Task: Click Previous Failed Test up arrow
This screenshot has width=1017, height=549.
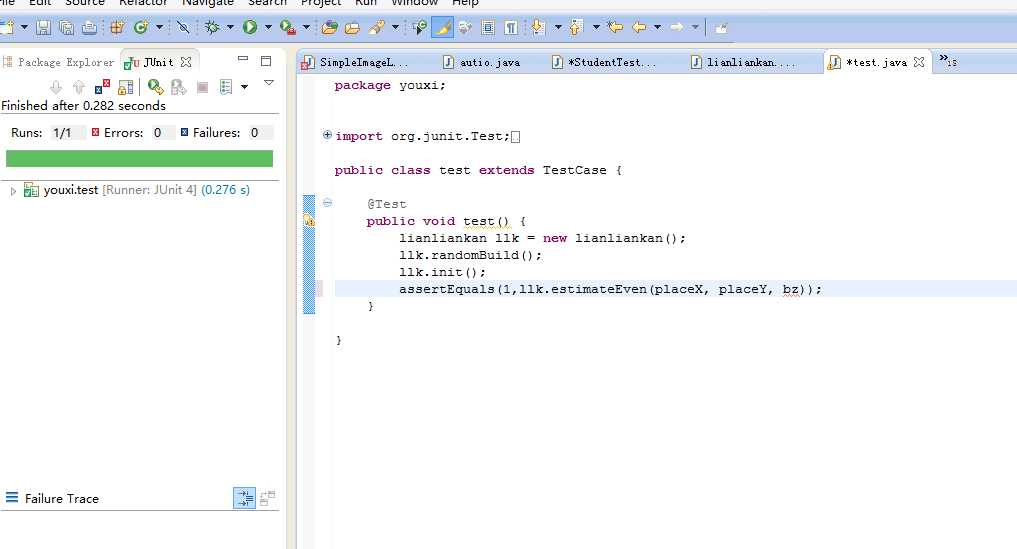Action: [x=79, y=87]
